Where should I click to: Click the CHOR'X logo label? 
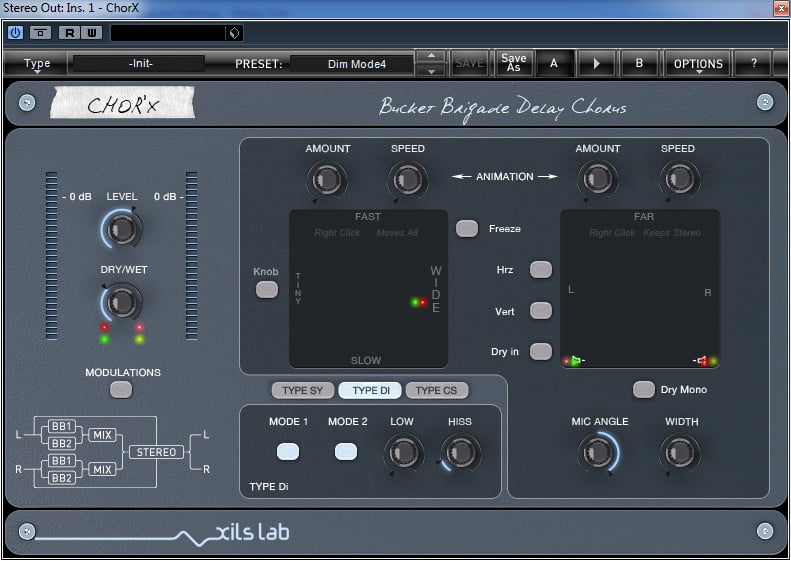123,102
